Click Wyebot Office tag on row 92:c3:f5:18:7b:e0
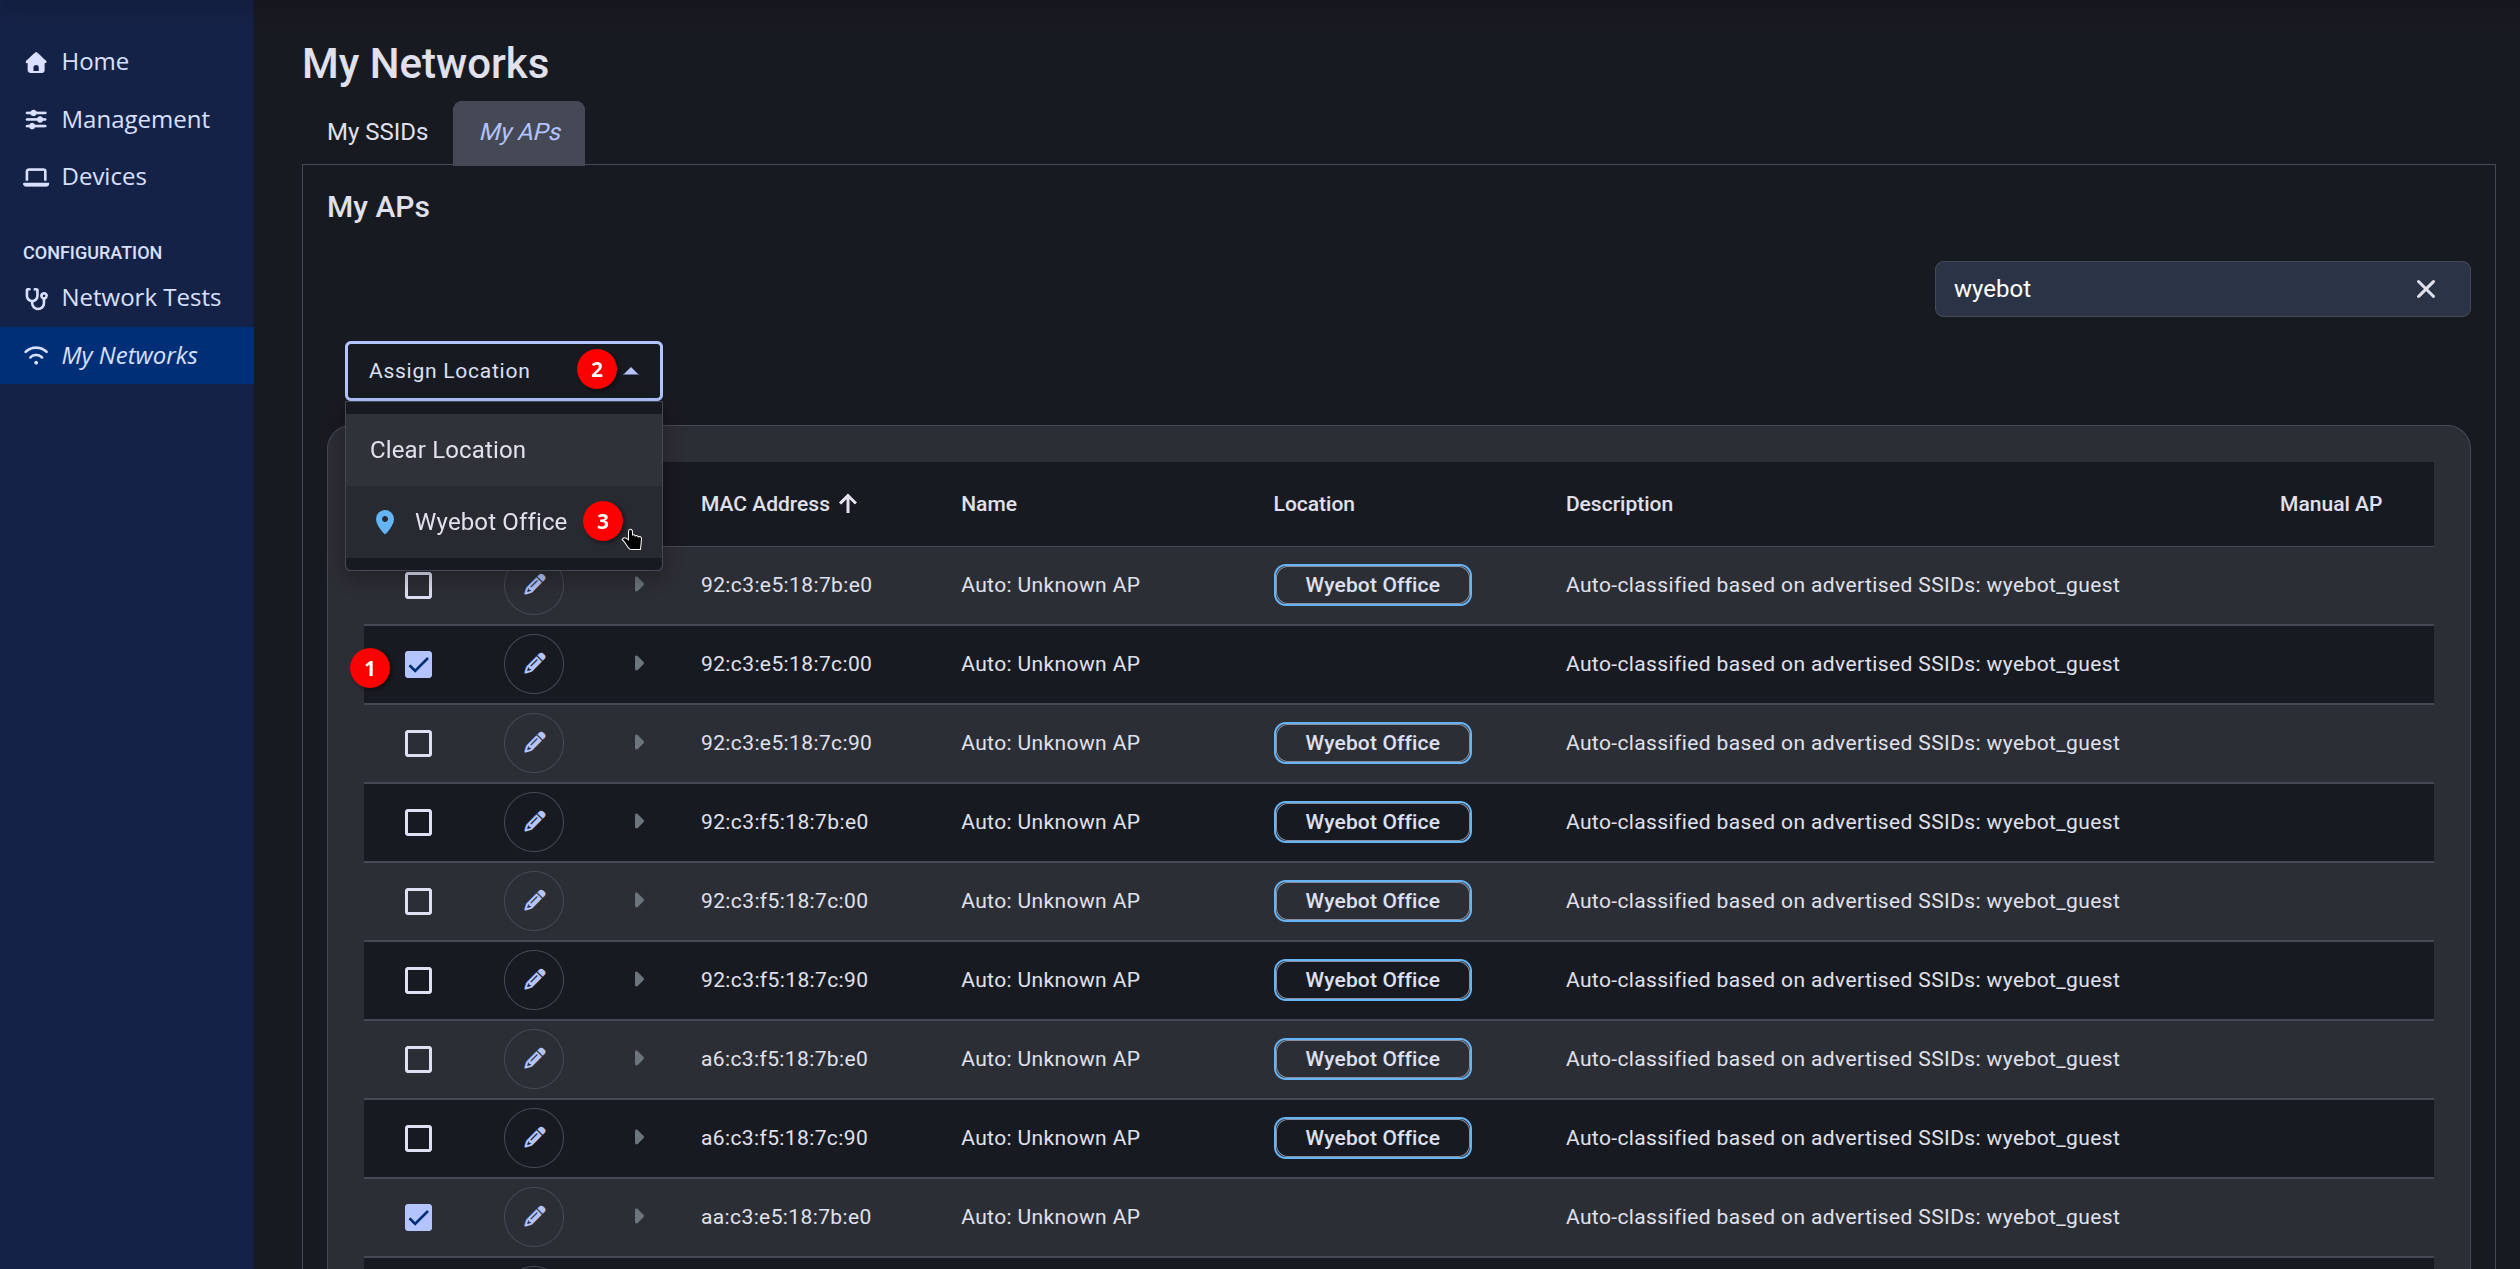 pos(1372,822)
